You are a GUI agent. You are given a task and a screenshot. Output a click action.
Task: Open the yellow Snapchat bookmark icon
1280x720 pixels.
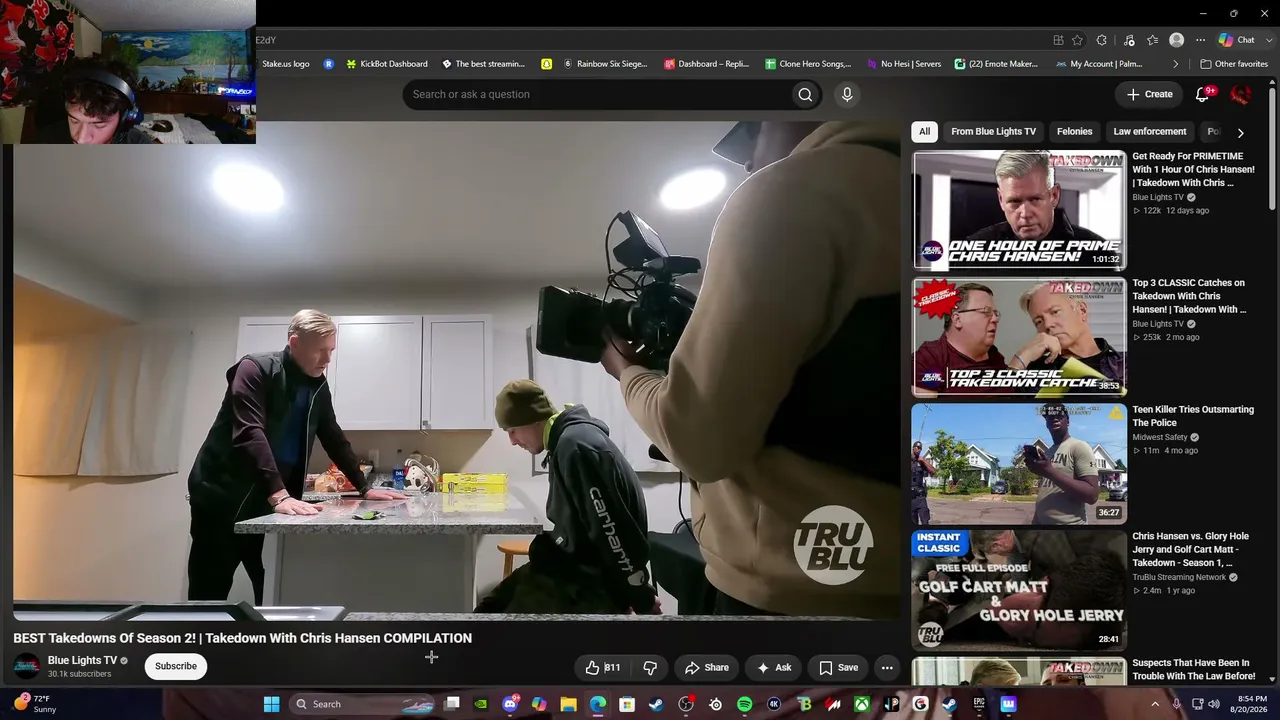(x=546, y=64)
